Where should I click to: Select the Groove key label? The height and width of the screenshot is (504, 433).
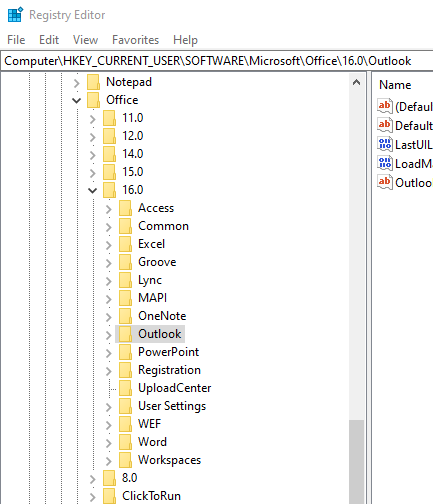(x=157, y=262)
